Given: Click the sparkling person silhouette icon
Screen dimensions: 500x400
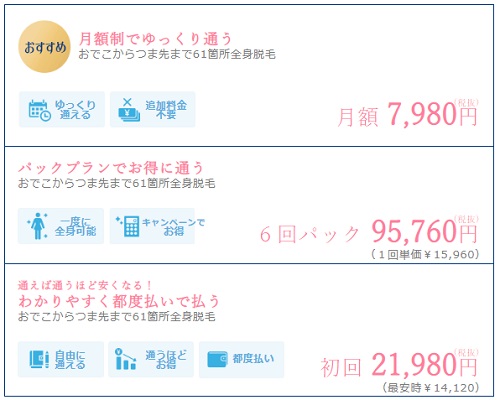Looking at the screenshot, I should 37,226.
